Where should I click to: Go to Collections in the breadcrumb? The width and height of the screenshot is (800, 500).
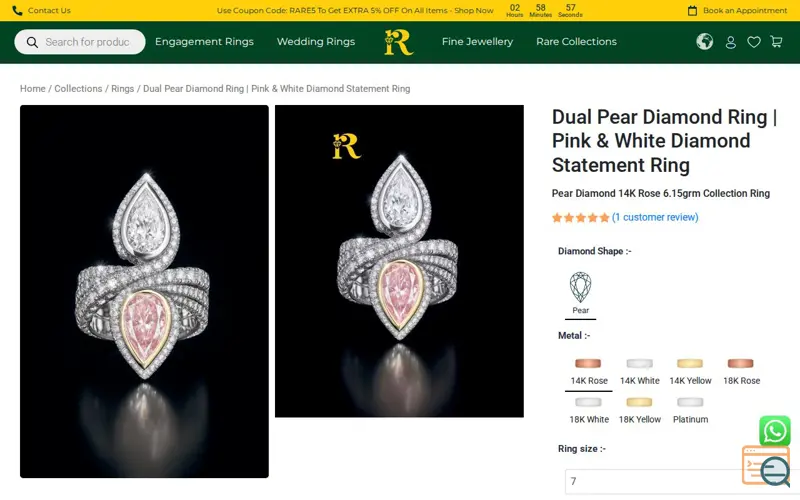(78, 89)
